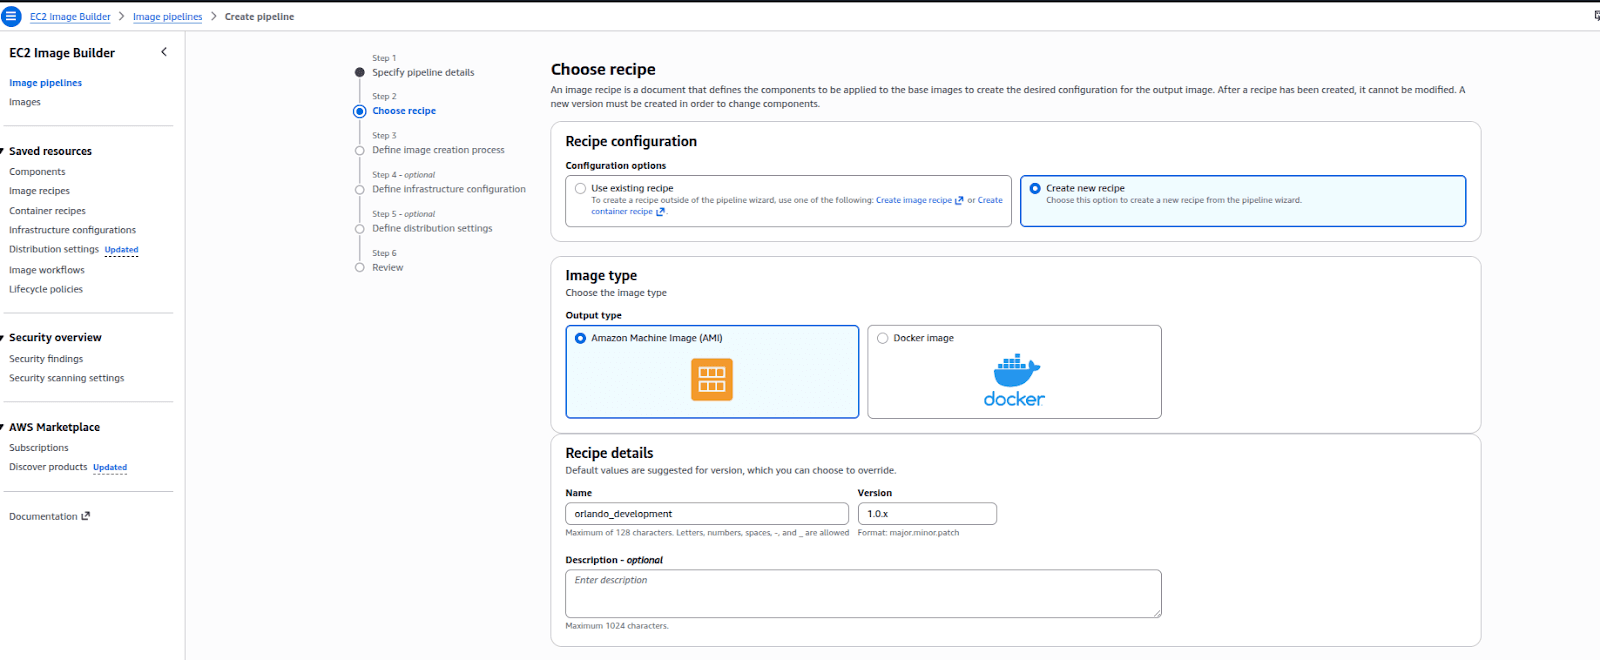Click into the Description text area

click(x=863, y=594)
